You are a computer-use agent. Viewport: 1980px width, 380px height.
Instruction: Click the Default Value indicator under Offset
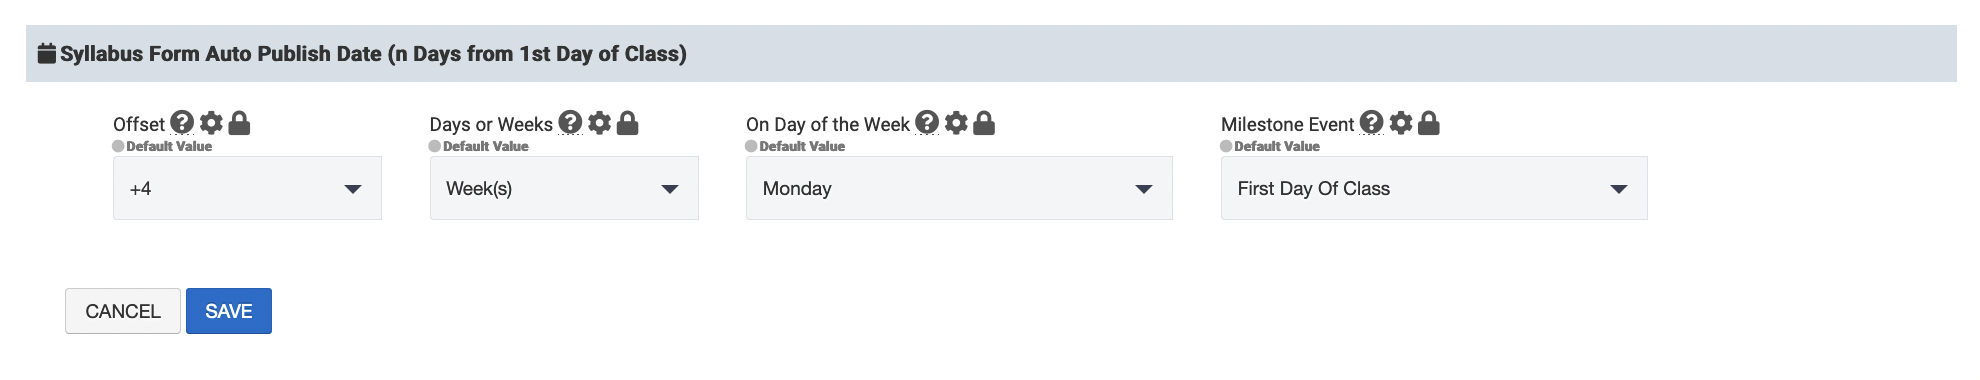tap(162, 146)
